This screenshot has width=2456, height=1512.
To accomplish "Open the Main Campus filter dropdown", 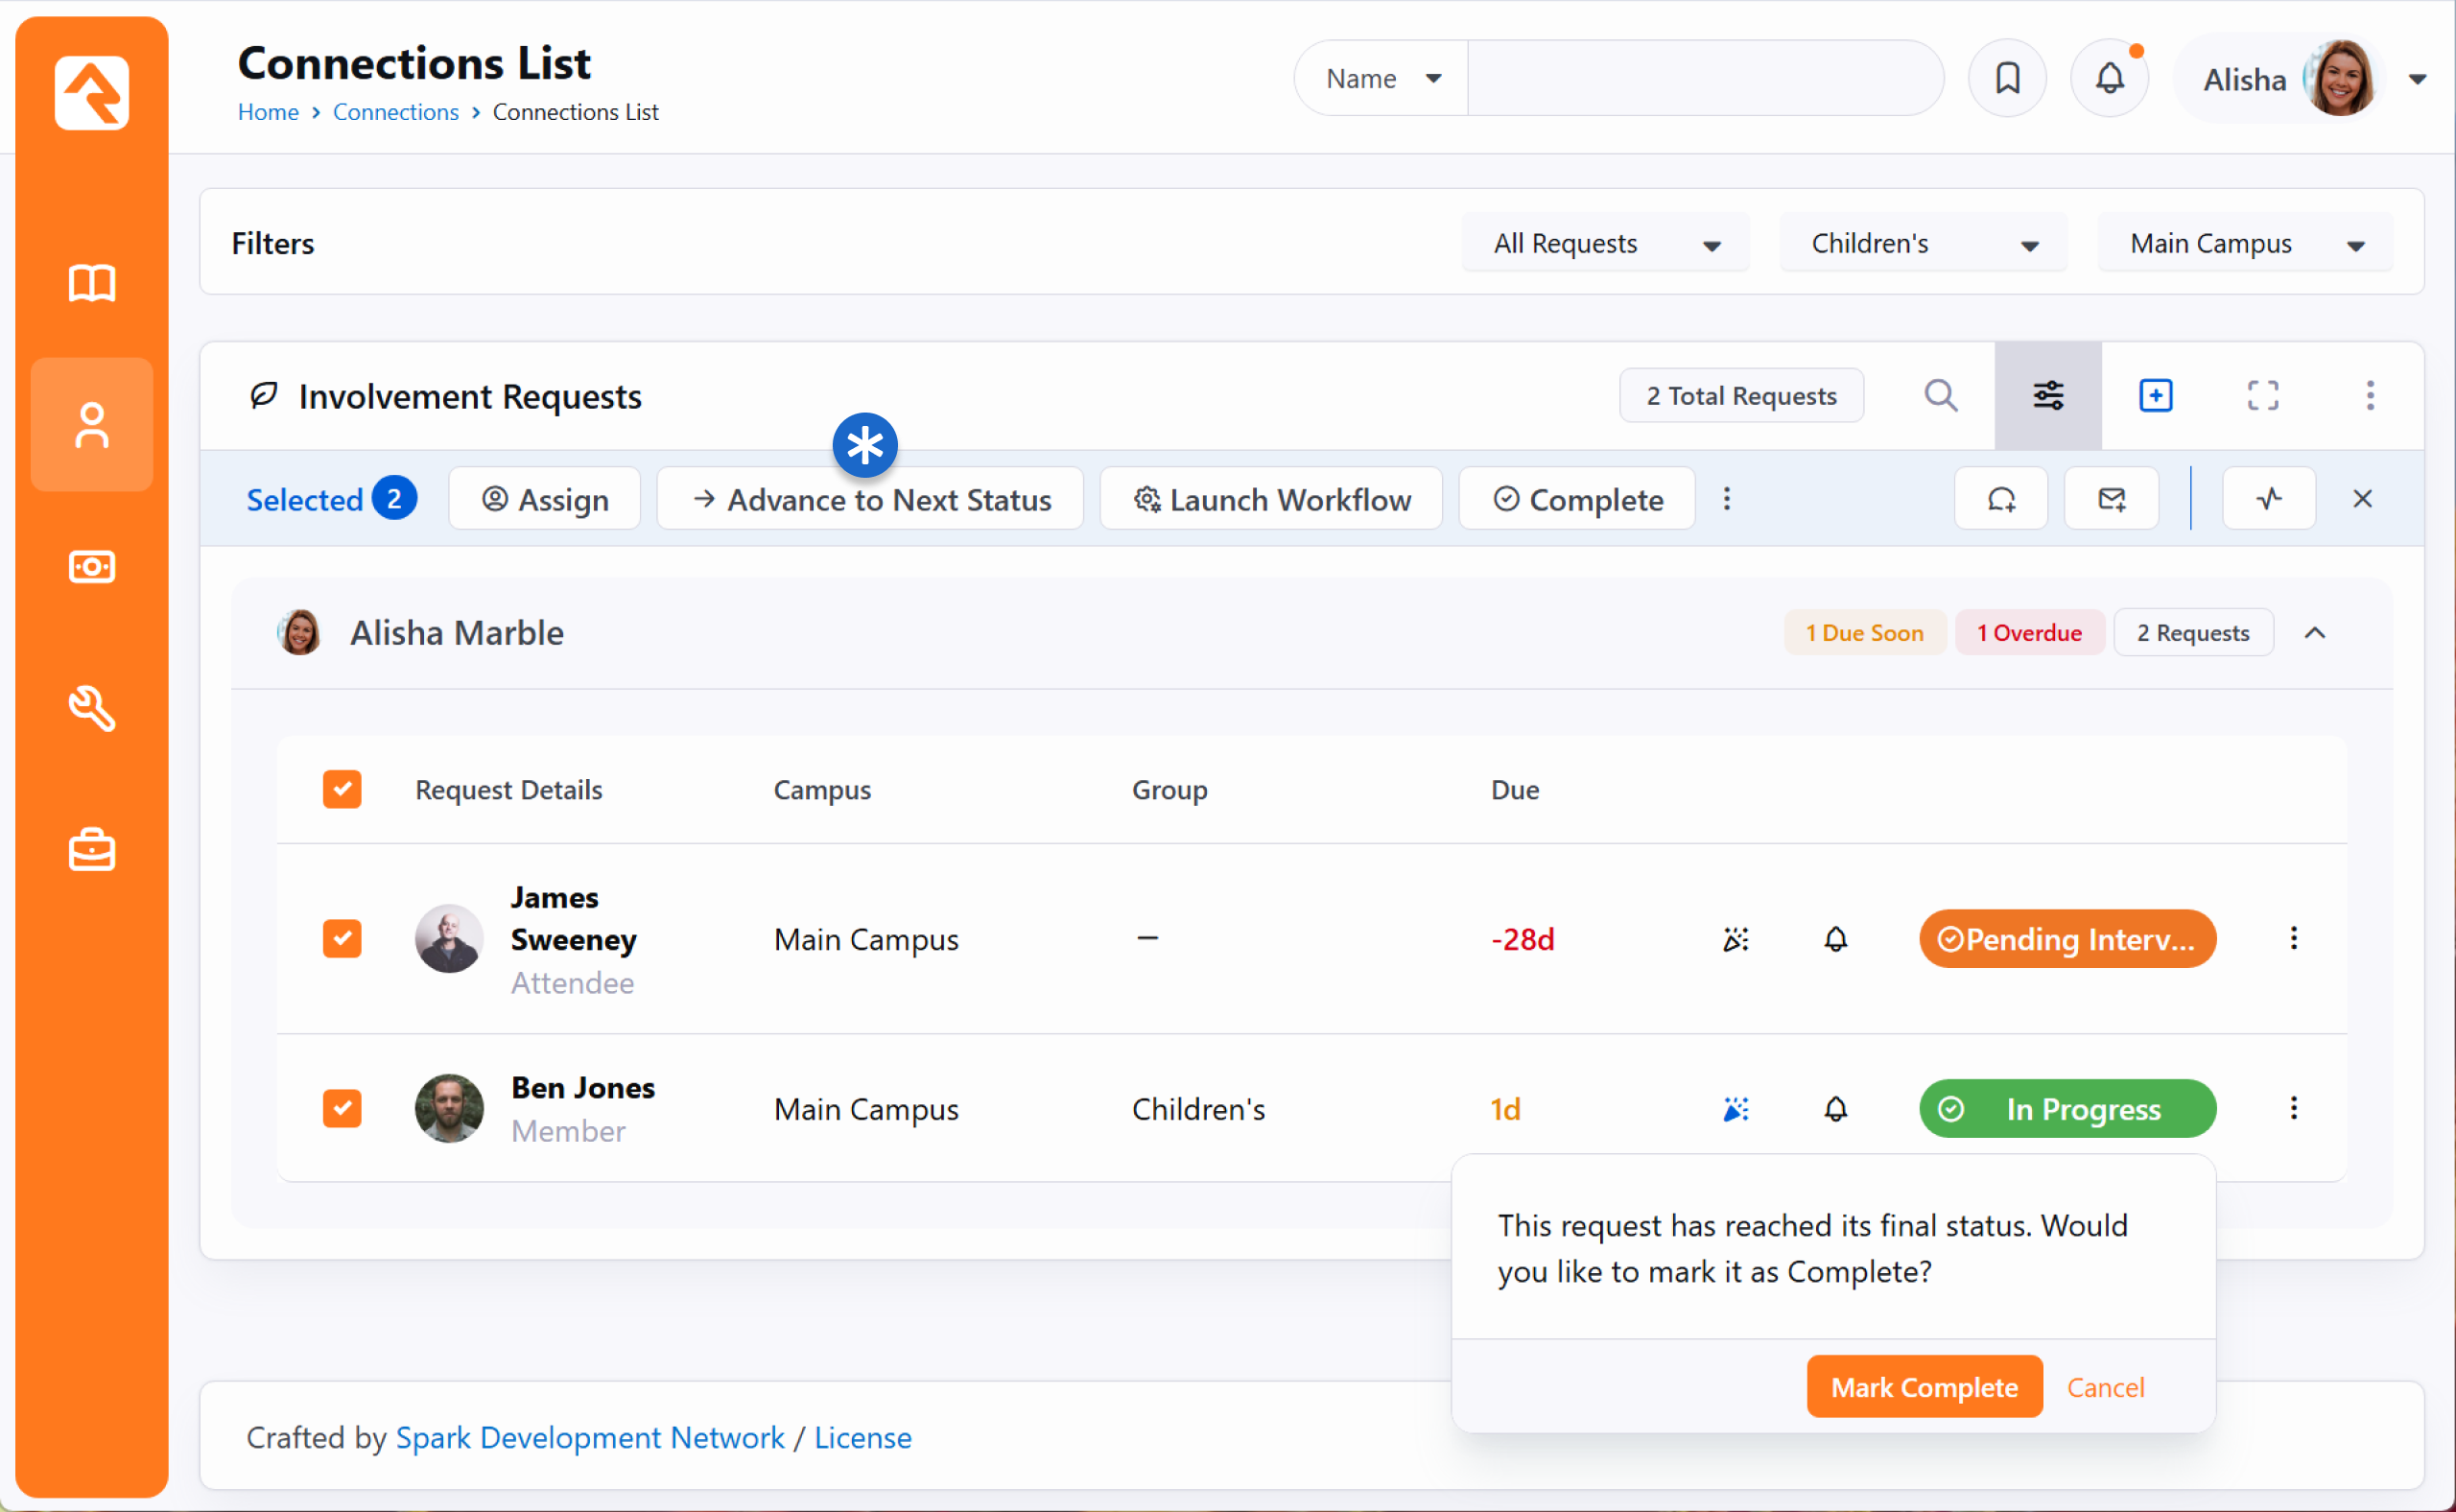I will click(x=2245, y=244).
